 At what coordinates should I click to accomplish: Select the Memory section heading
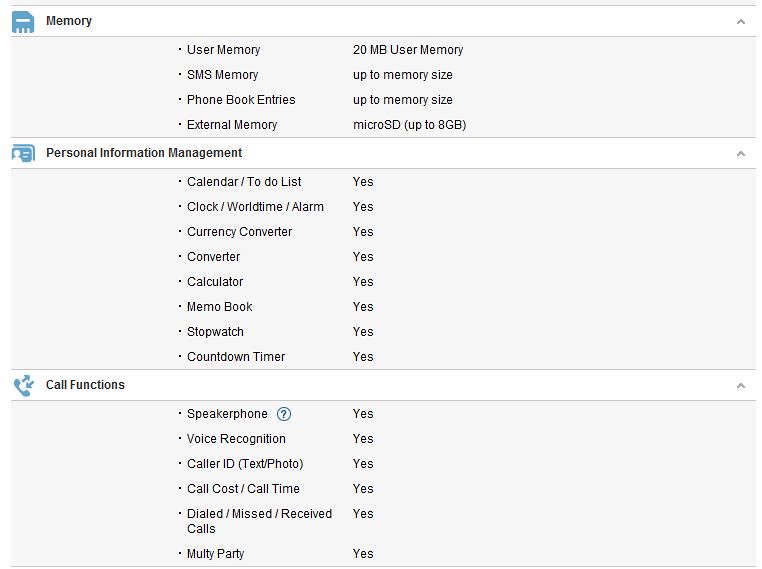tap(69, 21)
